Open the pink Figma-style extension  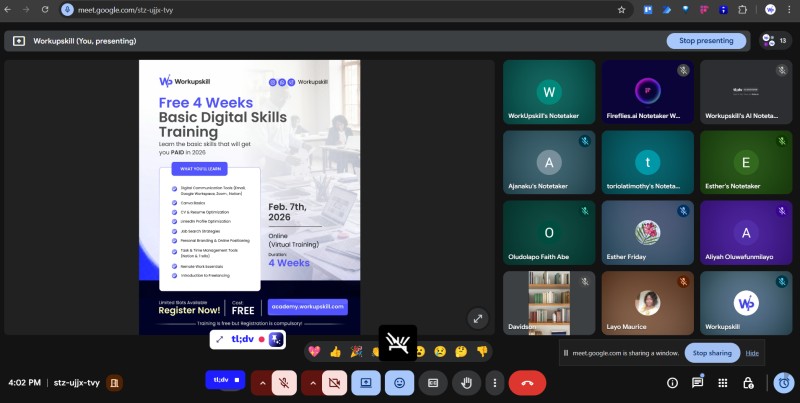705,10
